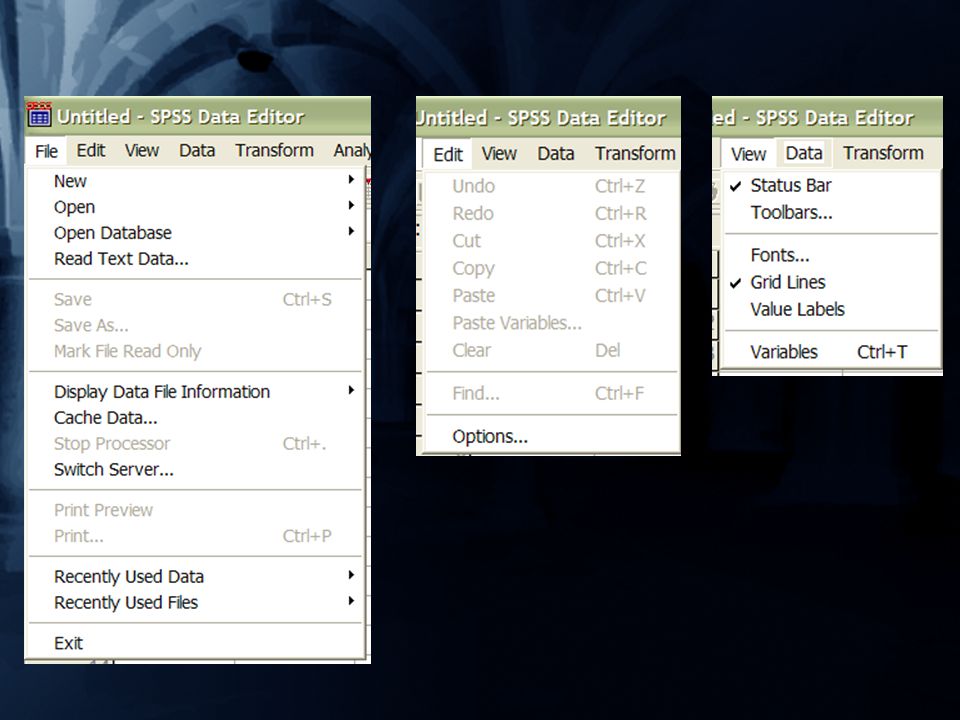
Task: Click Clear in the Edit menu
Action: click(x=552, y=351)
